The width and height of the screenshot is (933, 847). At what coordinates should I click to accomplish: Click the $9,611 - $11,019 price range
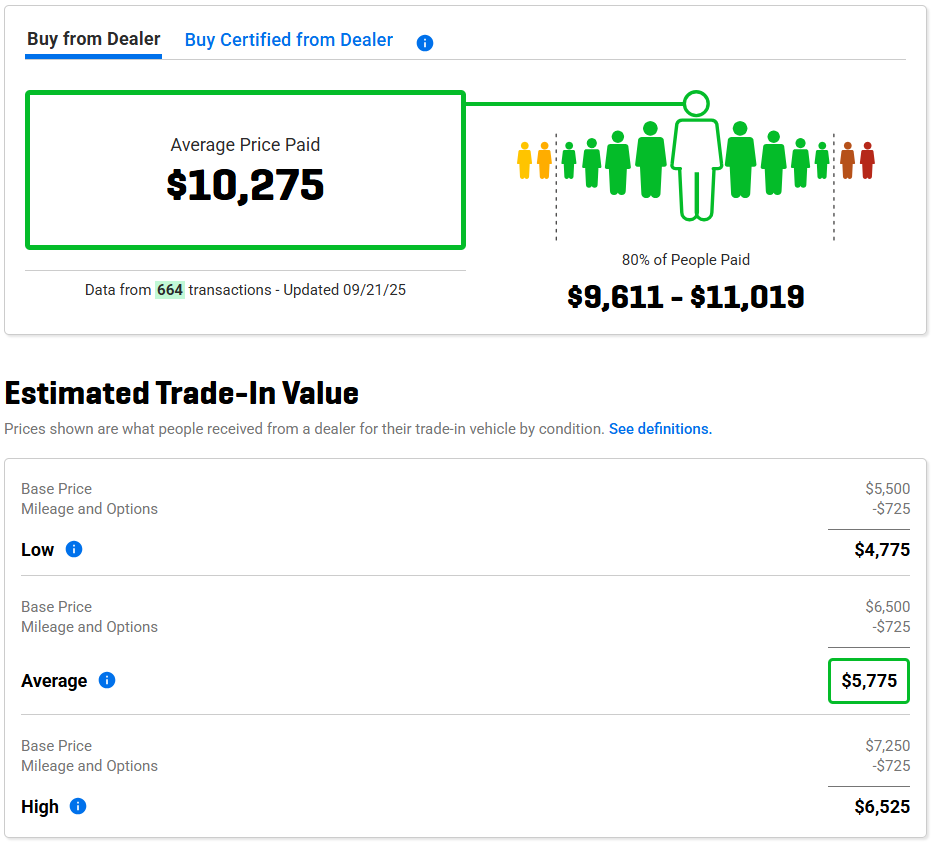click(x=686, y=297)
